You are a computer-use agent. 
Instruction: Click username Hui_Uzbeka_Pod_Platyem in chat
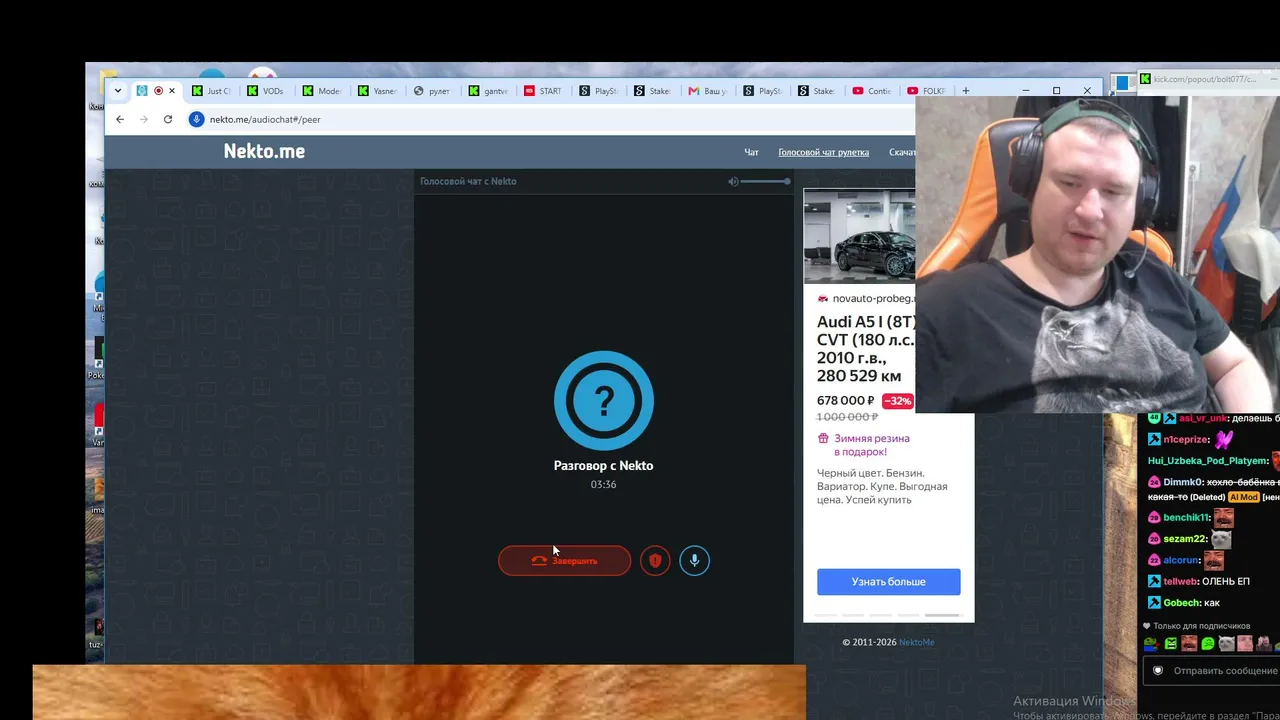[x=1208, y=461]
